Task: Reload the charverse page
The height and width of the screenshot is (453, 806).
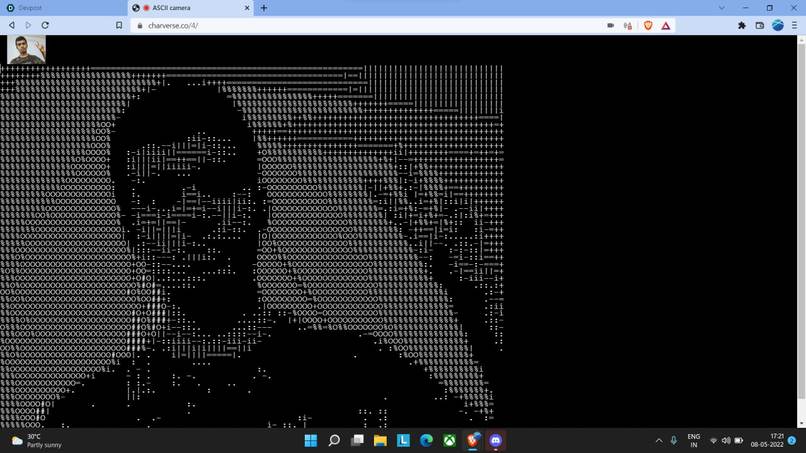Action: click(45, 25)
